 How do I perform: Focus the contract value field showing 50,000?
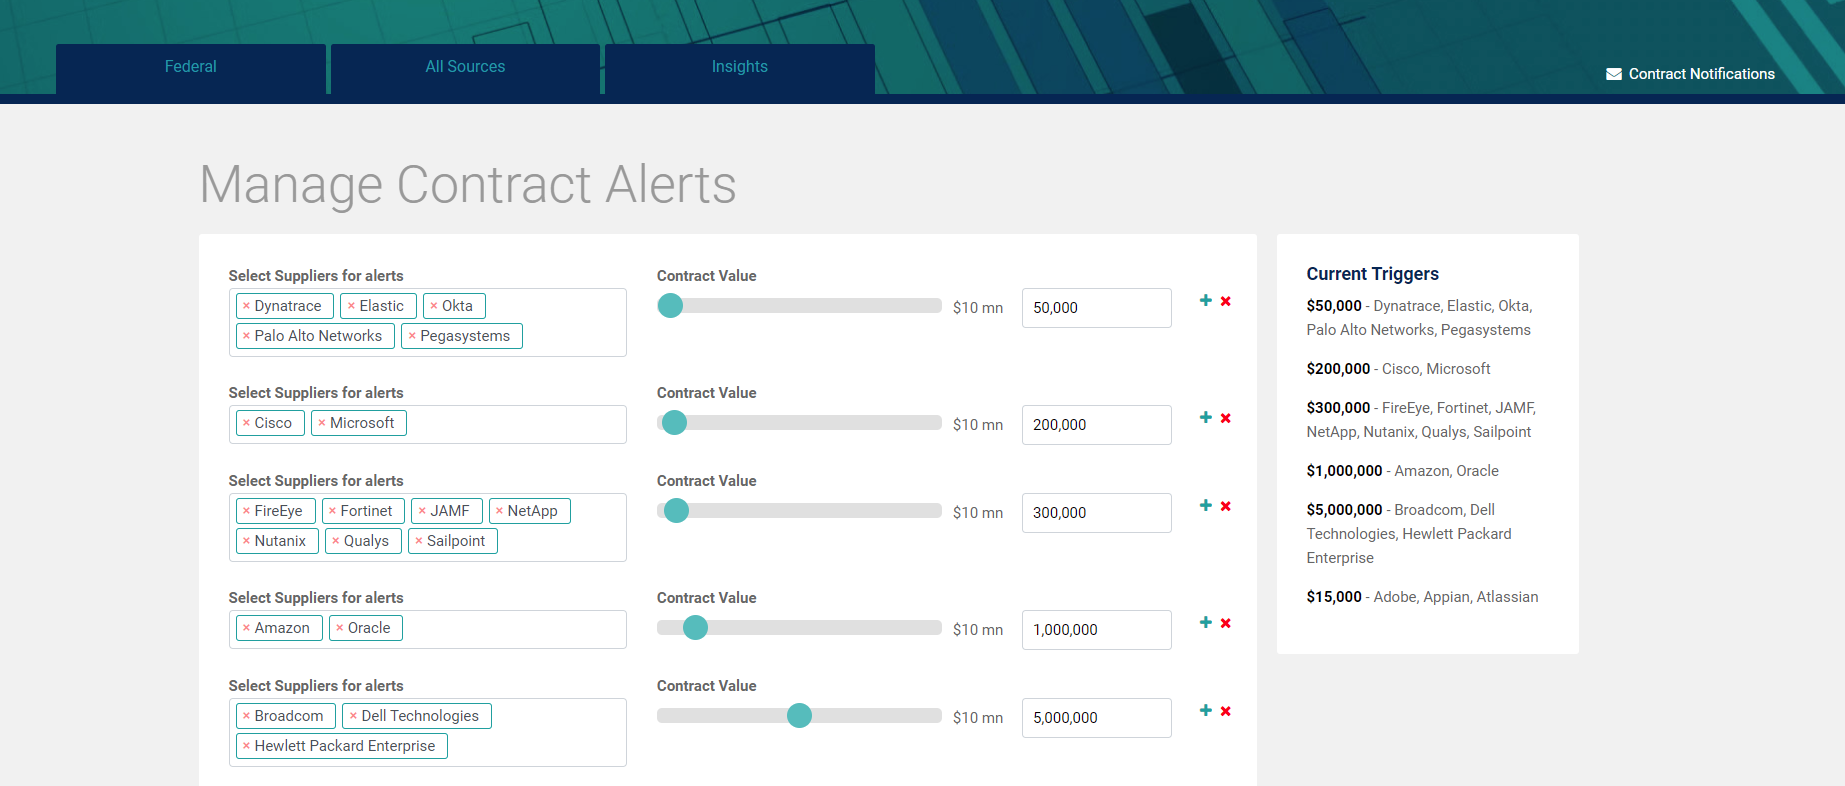point(1096,308)
